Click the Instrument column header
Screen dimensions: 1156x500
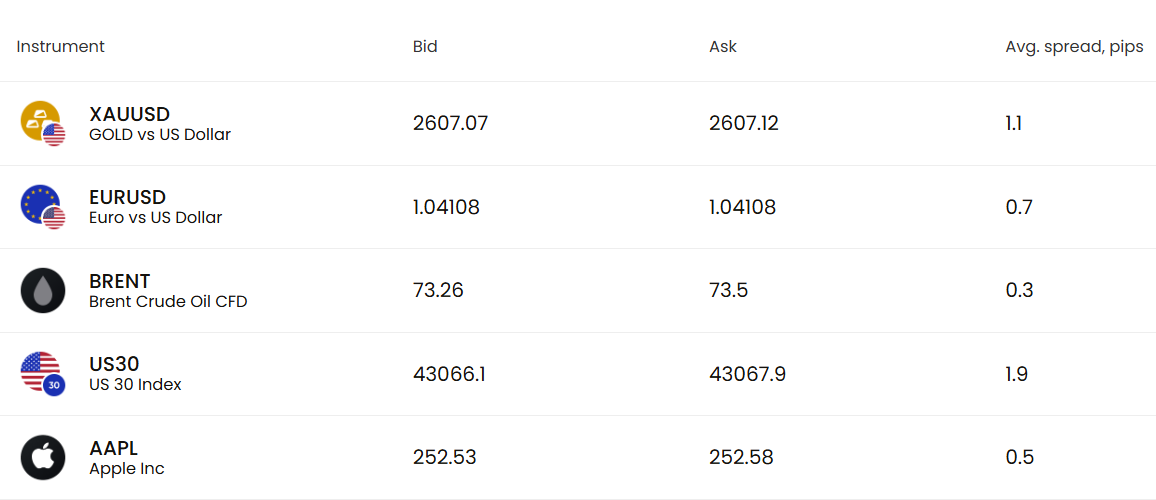point(60,46)
